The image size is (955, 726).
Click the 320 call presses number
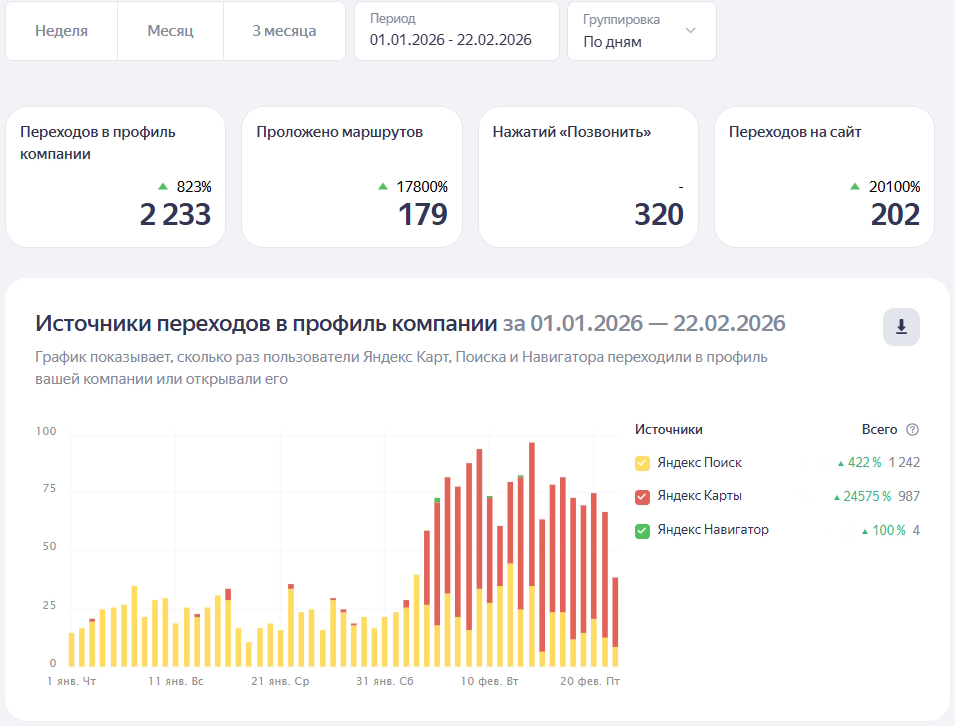click(x=659, y=214)
